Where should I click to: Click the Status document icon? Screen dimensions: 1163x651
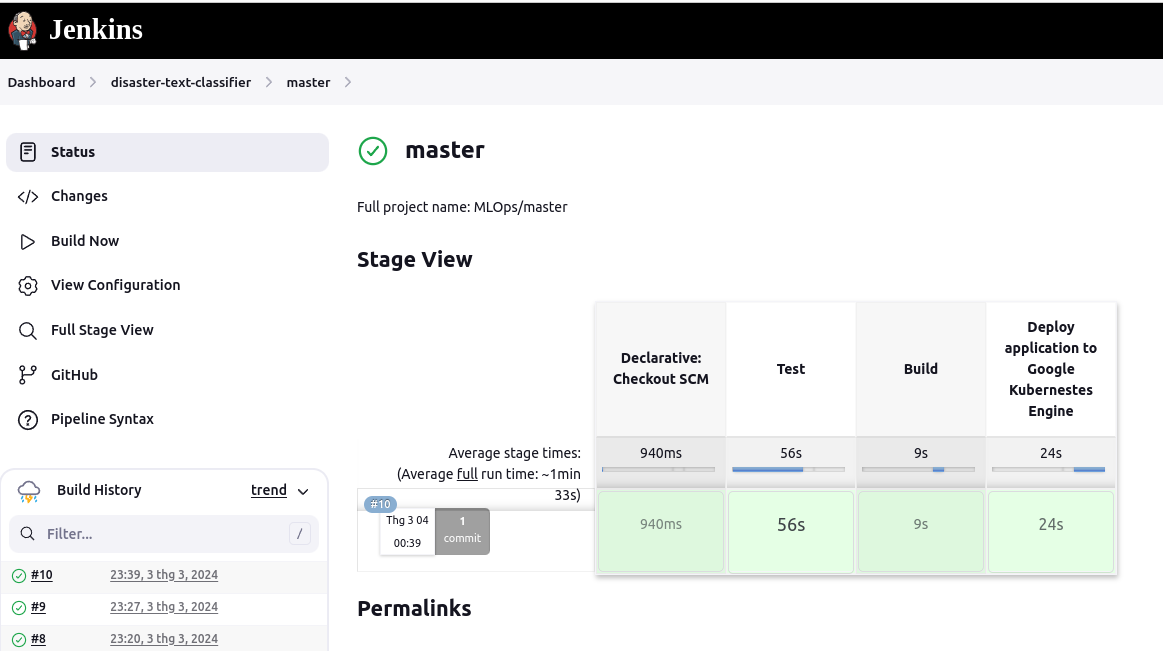[27, 152]
